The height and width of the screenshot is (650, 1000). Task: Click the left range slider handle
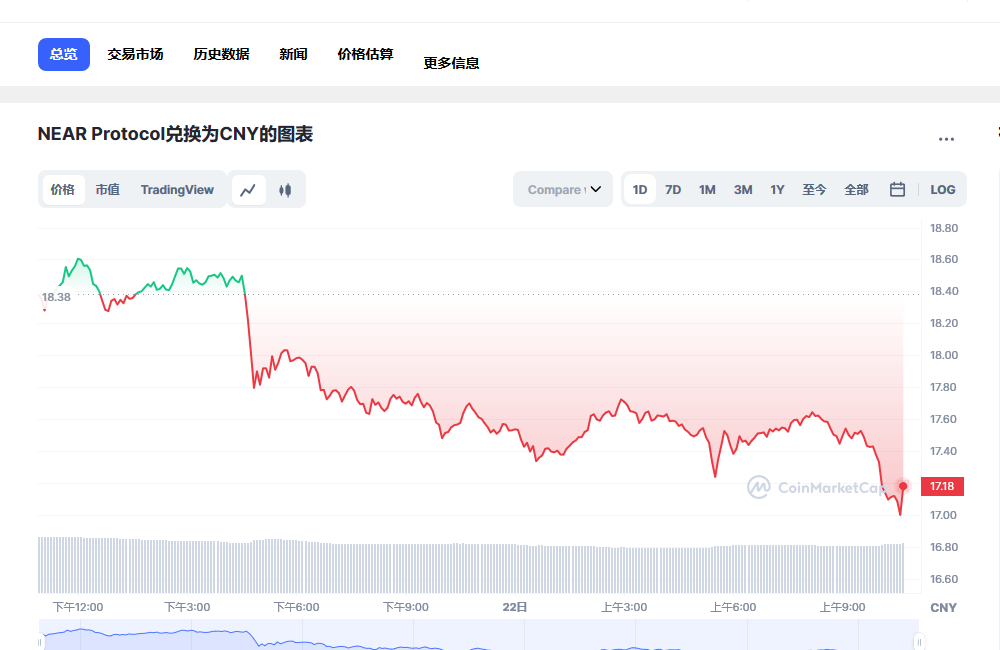pyautogui.click(x=40, y=642)
